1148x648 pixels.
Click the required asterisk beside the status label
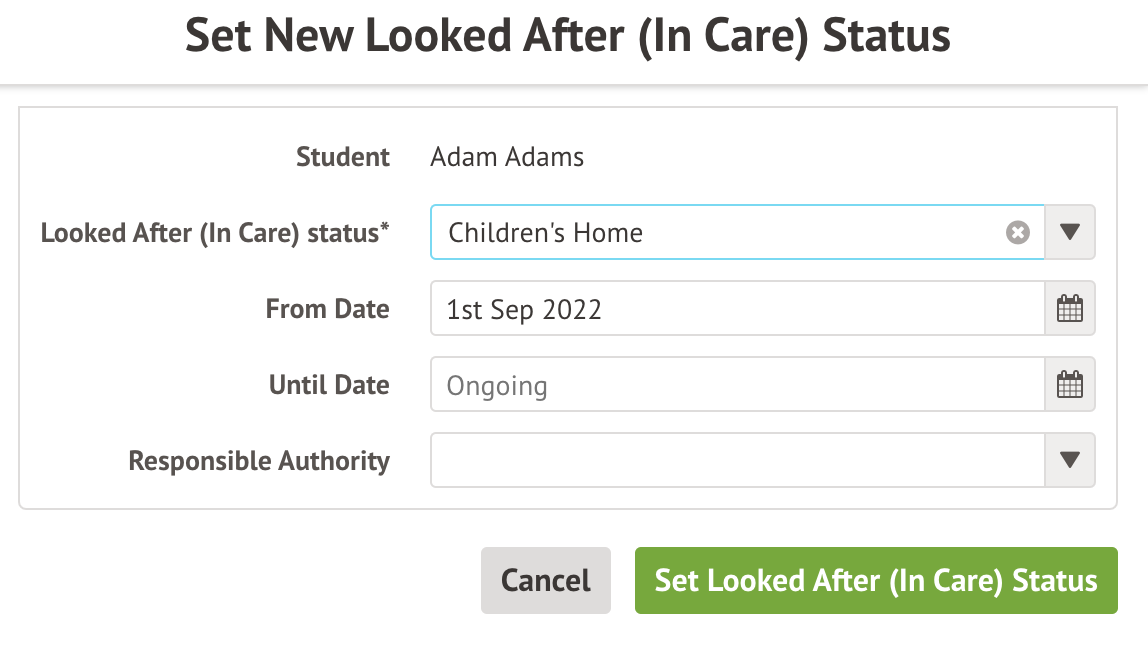[x=385, y=228]
